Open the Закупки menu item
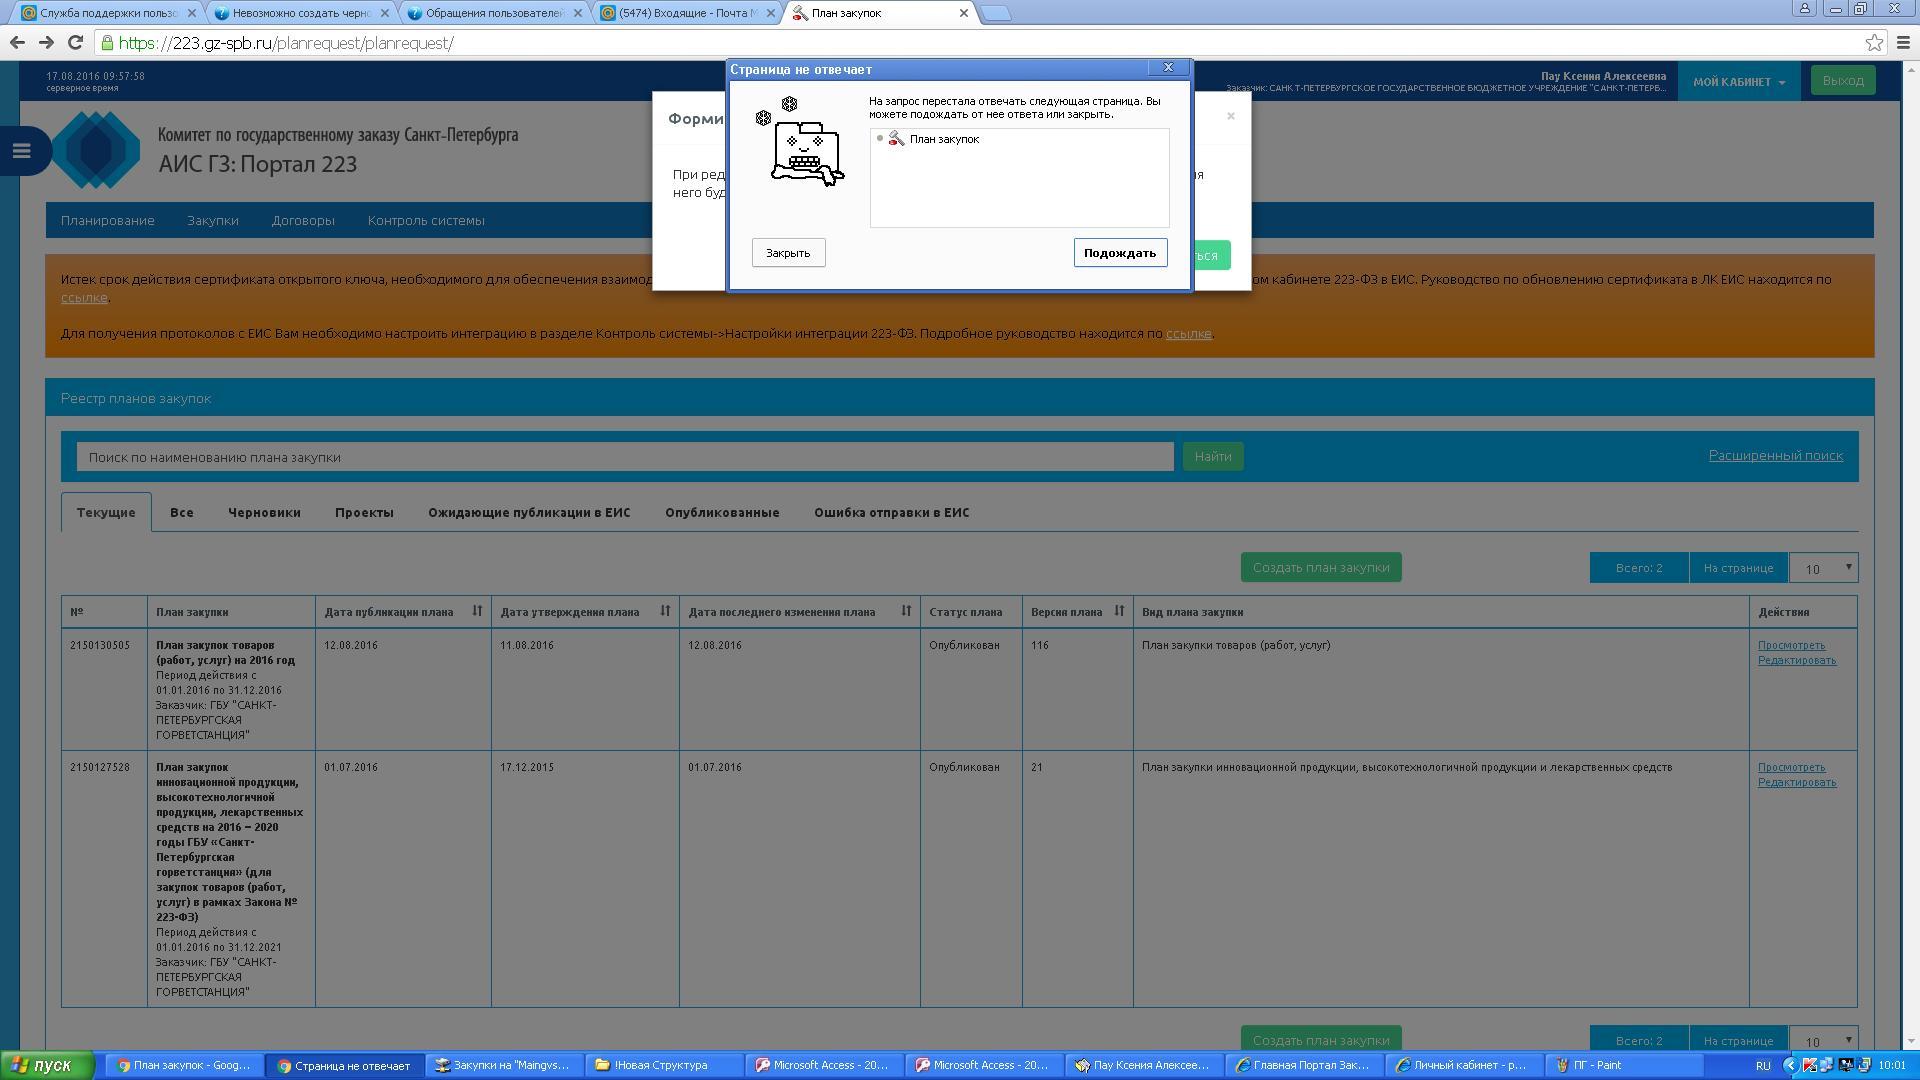The width and height of the screenshot is (1920, 1080). point(212,220)
